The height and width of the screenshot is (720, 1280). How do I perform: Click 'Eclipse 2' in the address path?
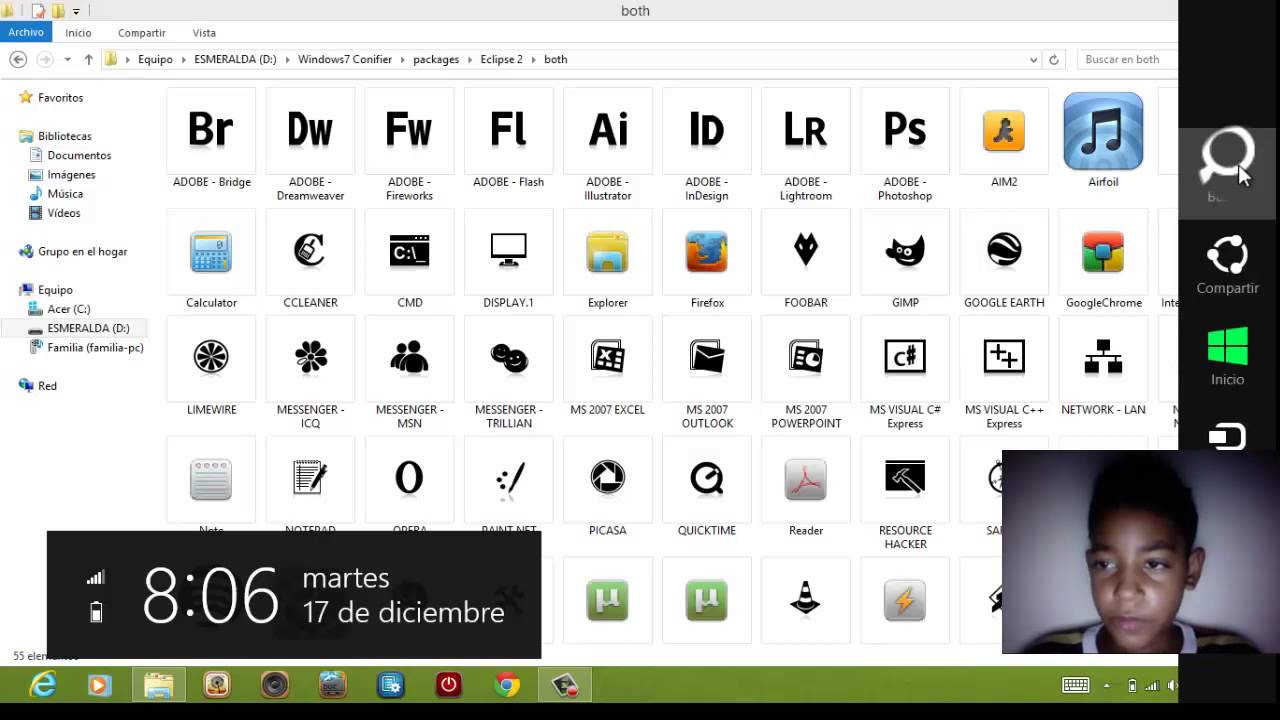click(x=501, y=59)
